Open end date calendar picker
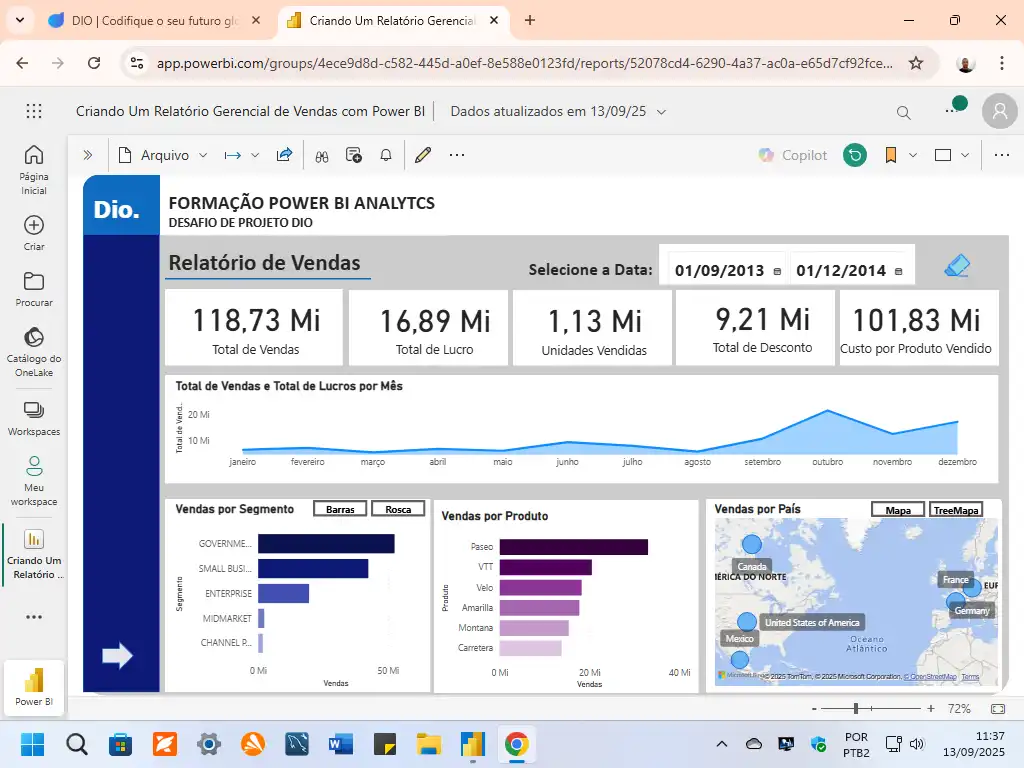The image size is (1024, 768). point(899,271)
